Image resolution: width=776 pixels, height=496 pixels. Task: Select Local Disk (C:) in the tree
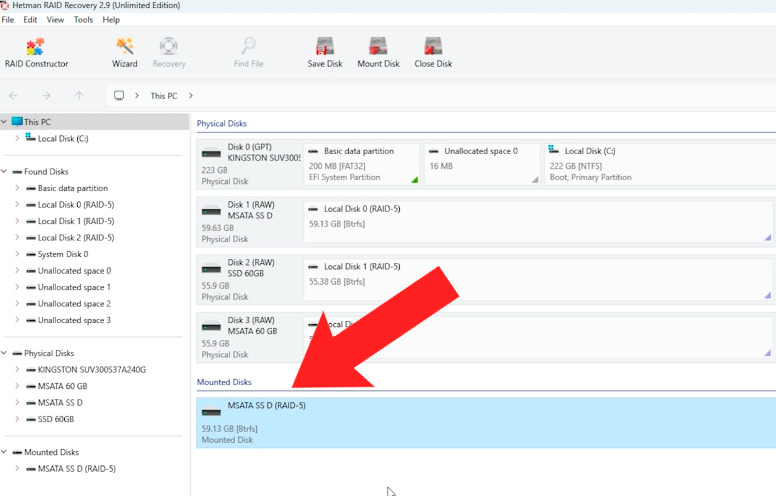[x=63, y=139]
